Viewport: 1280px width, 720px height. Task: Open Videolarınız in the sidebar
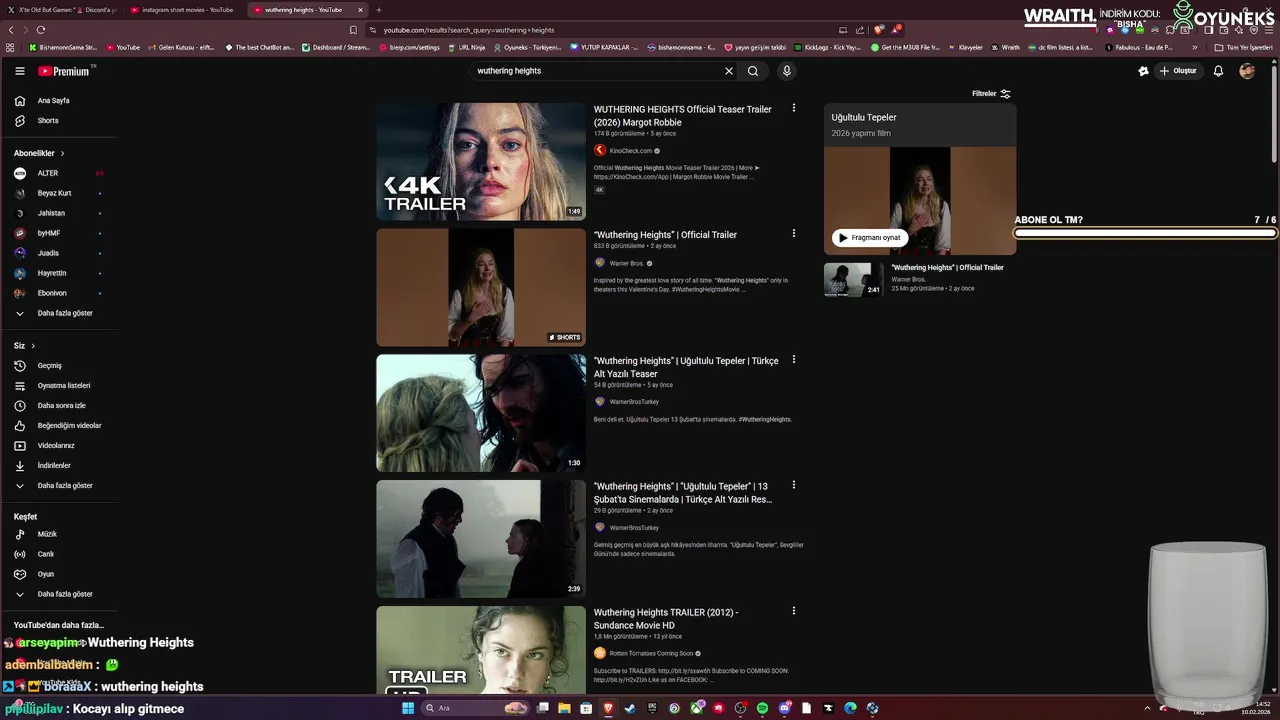58,446
